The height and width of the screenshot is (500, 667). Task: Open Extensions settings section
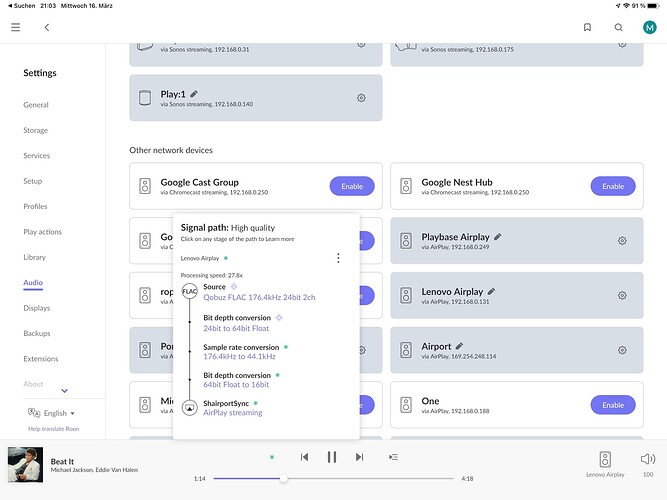pyautogui.click(x=41, y=359)
